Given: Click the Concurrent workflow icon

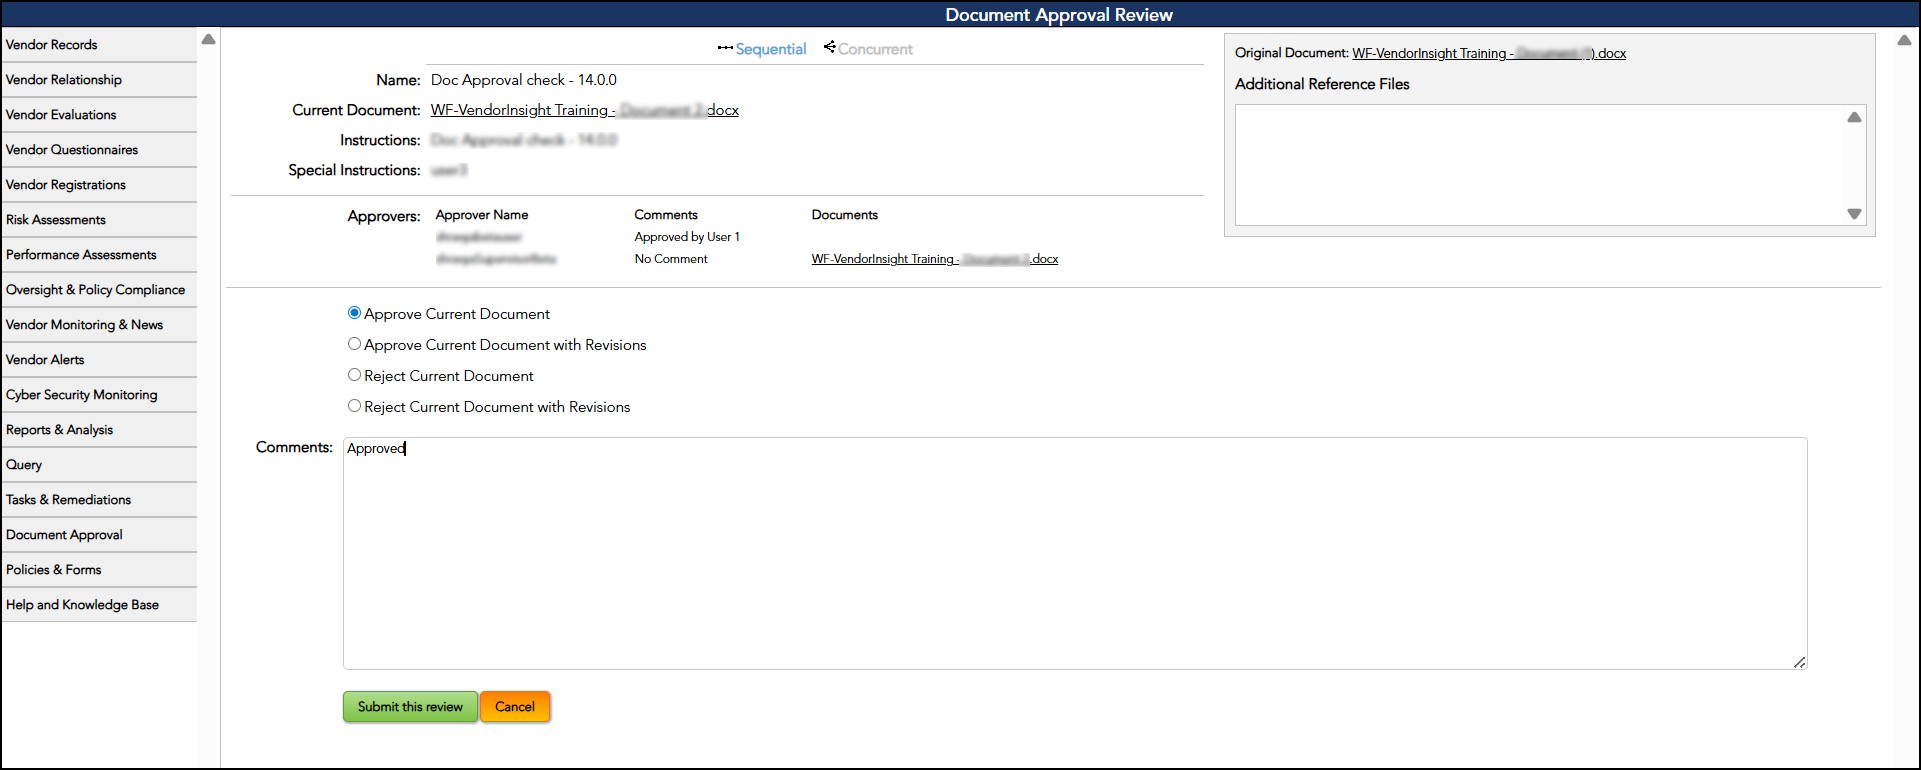Looking at the screenshot, I should coord(829,47).
